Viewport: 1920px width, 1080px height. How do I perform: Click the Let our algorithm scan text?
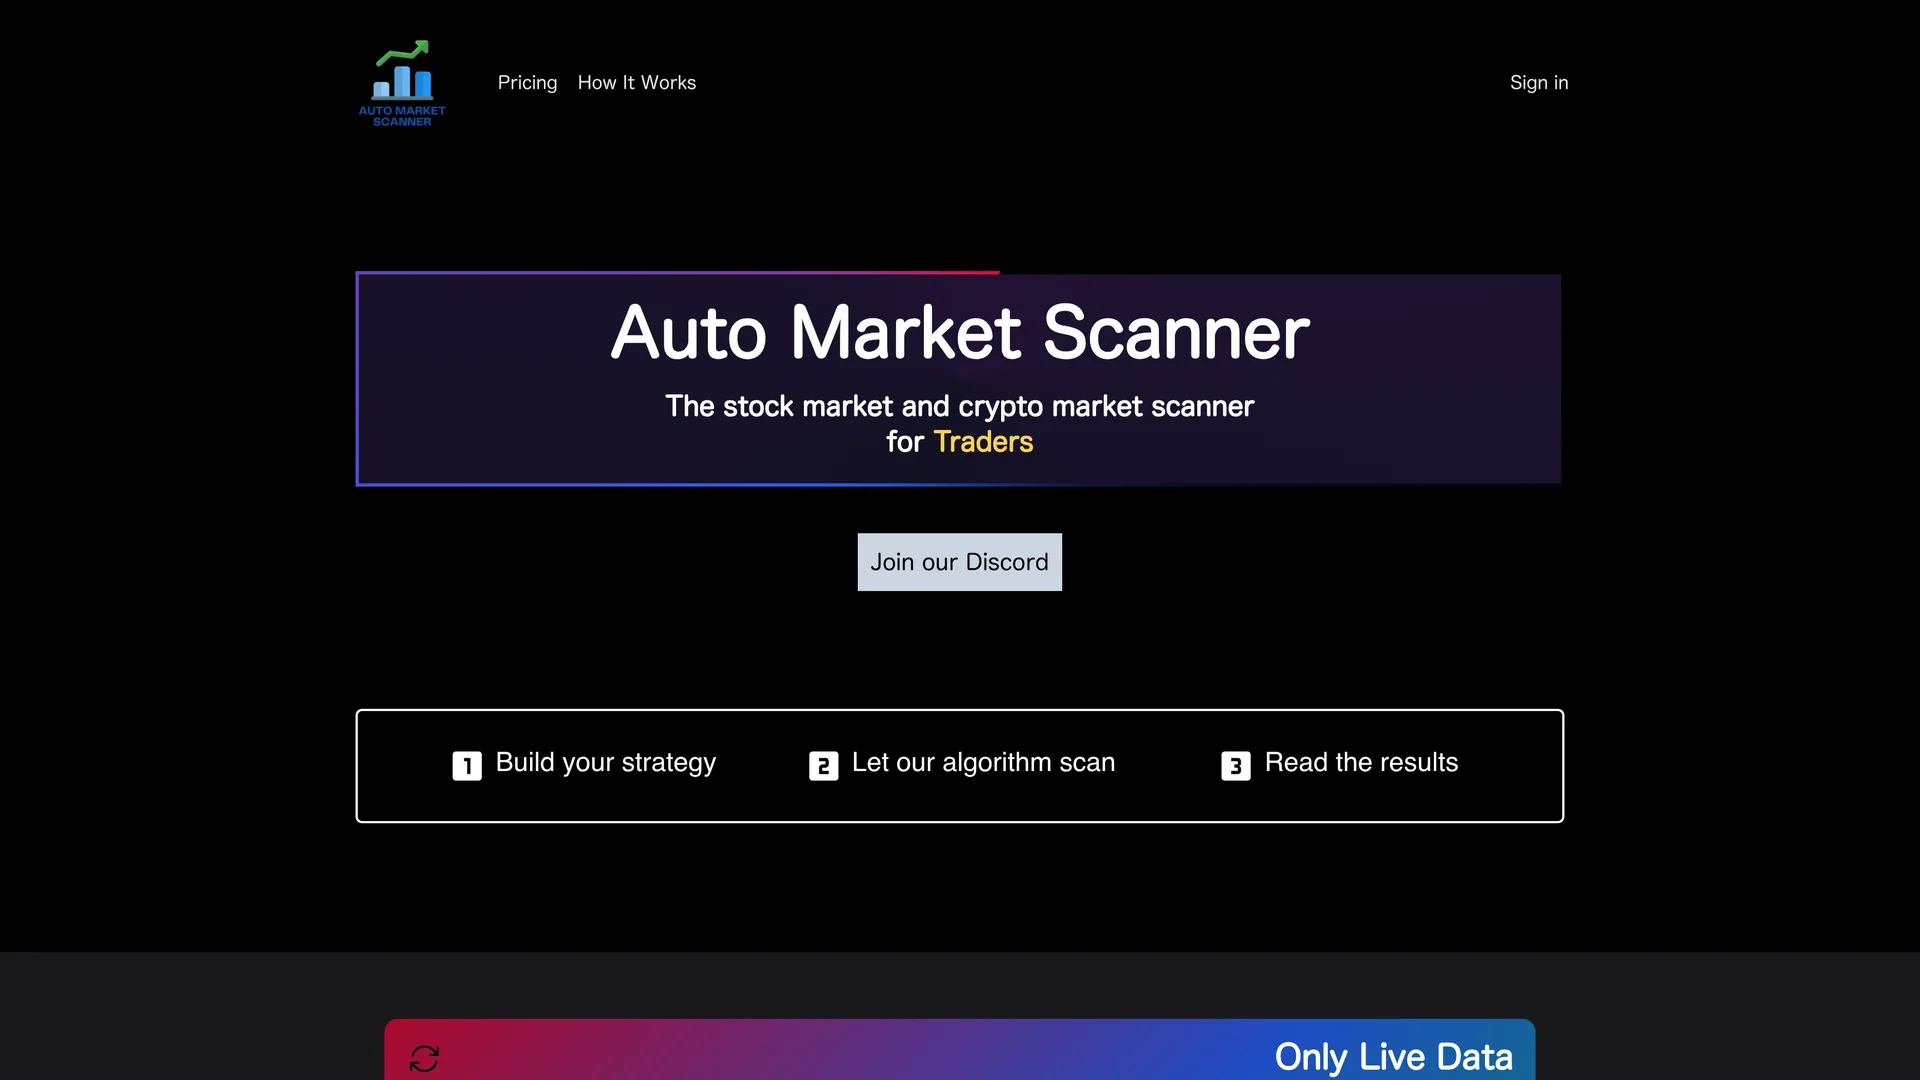coord(983,763)
